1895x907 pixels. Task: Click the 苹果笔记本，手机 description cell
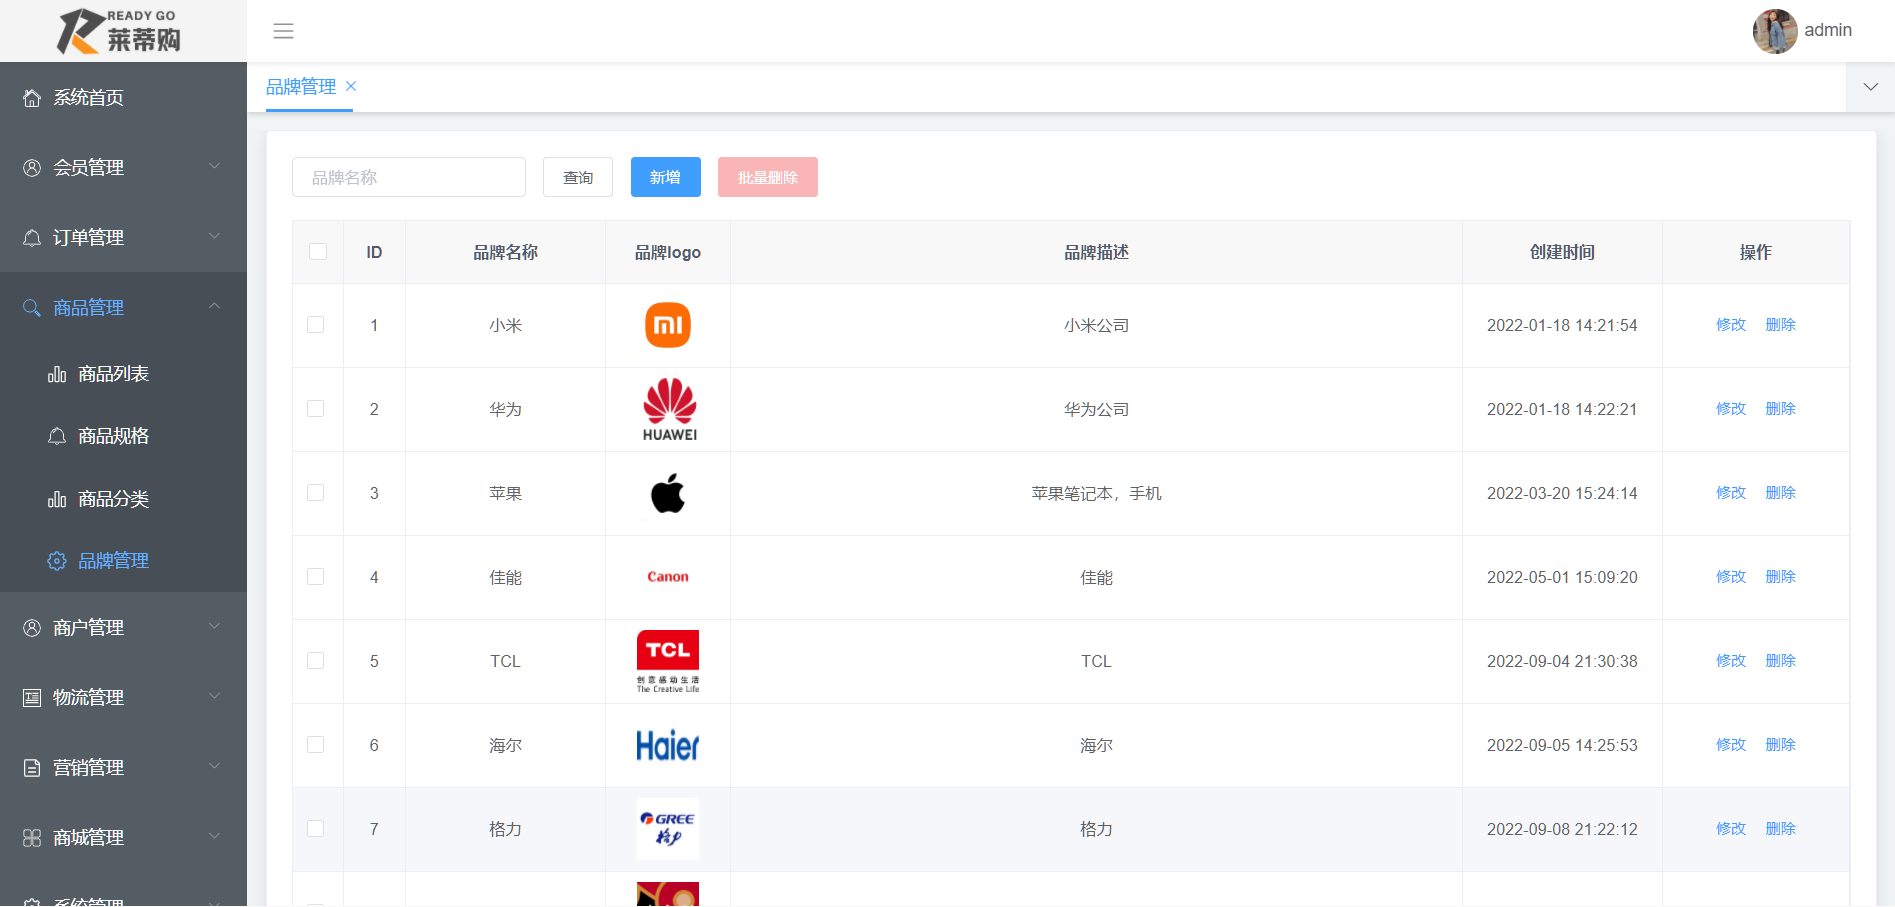[1097, 494]
